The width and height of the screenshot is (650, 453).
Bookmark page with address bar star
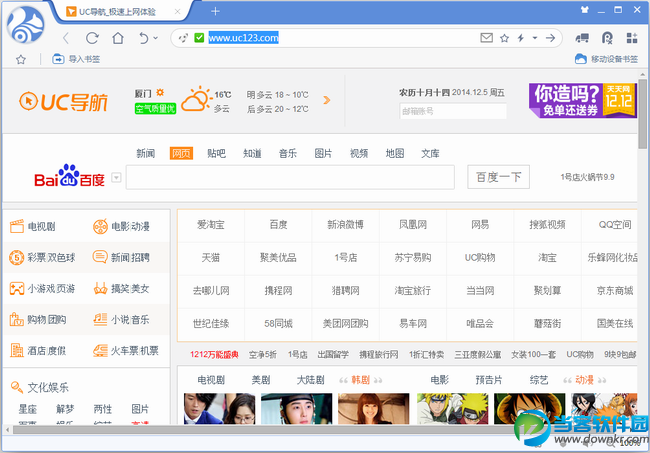point(504,38)
